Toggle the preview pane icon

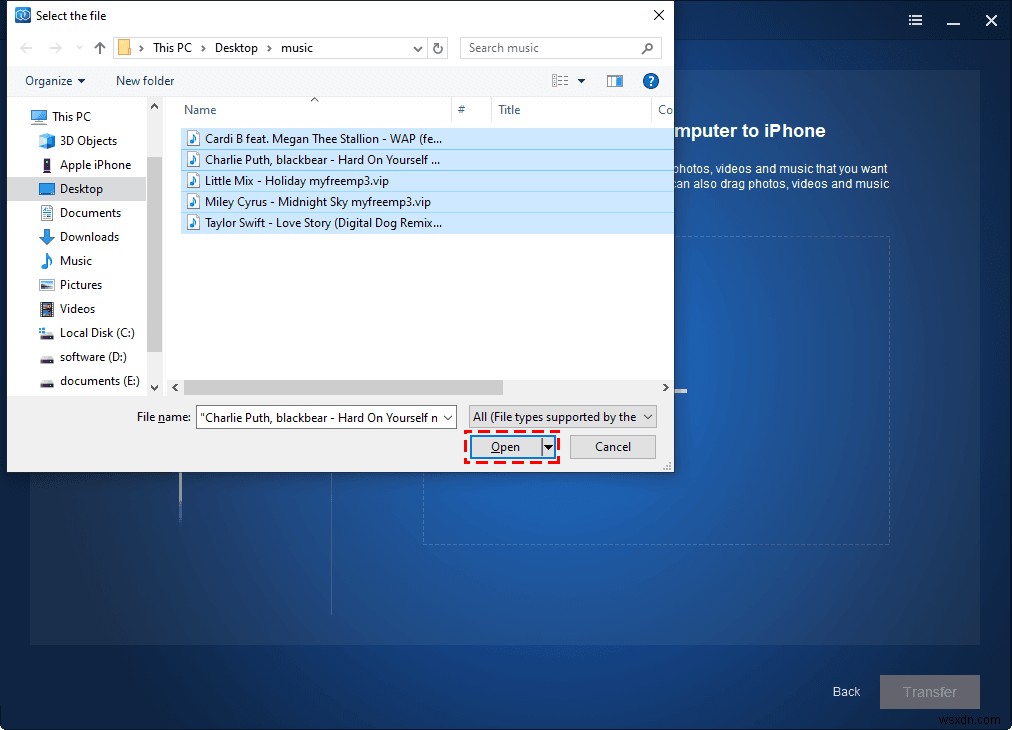[x=614, y=81]
